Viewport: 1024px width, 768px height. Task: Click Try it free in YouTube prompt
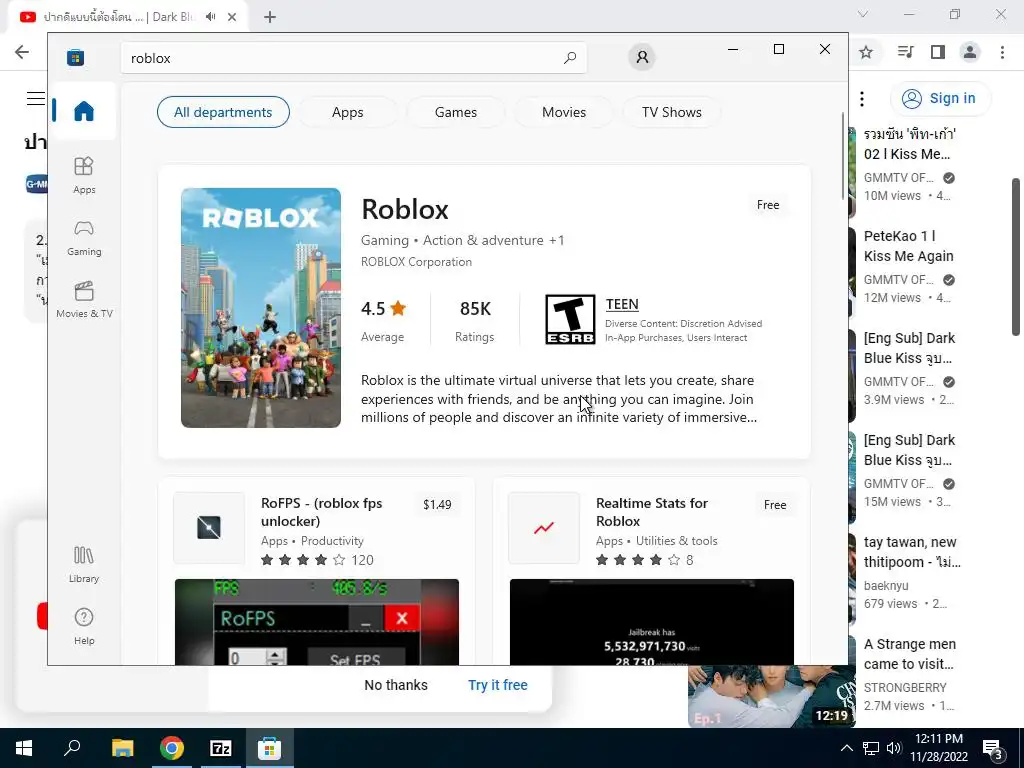[x=498, y=685]
